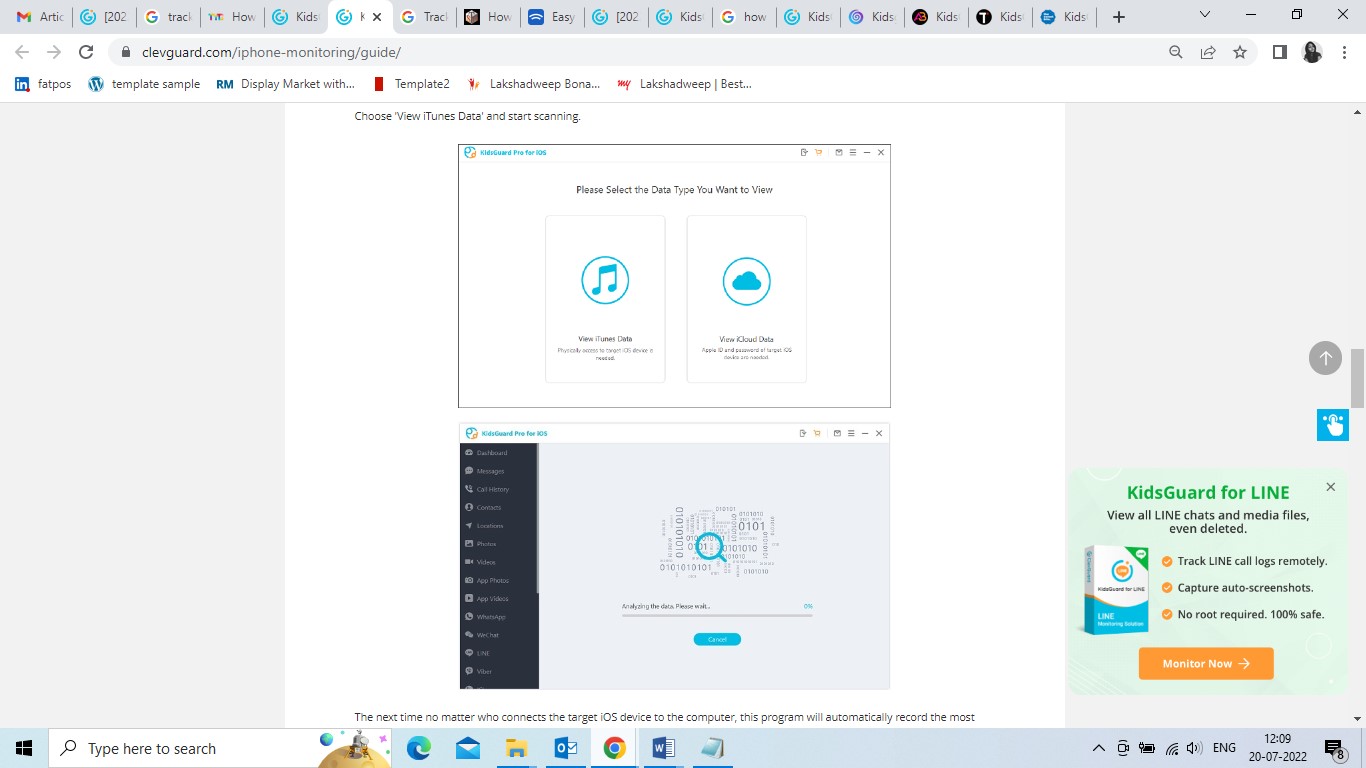This screenshot has height=768, width=1366.
Task: Open the 'template sample' bookmark
Action: tap(144, 84)
